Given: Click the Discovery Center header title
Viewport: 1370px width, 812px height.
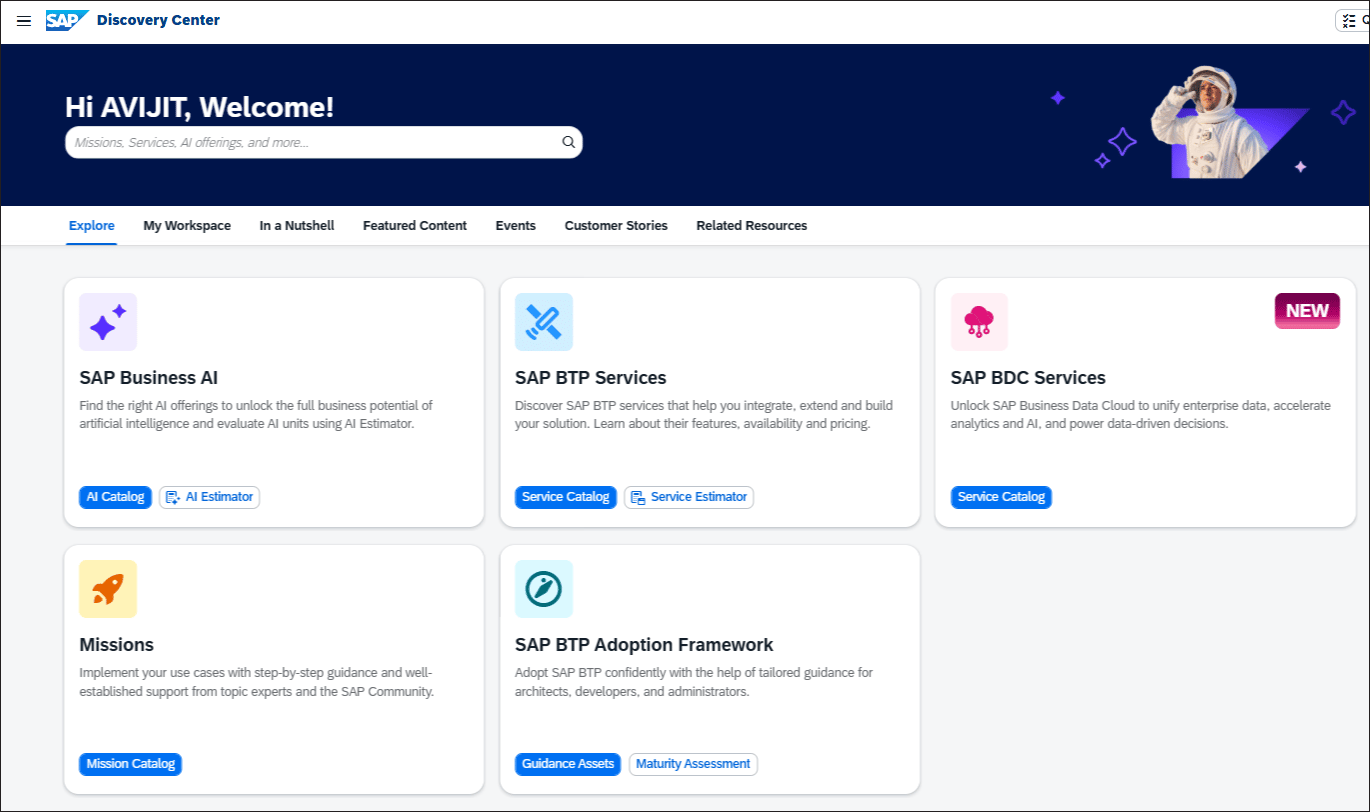Looking at the screenshot, I should click(158, 20).
